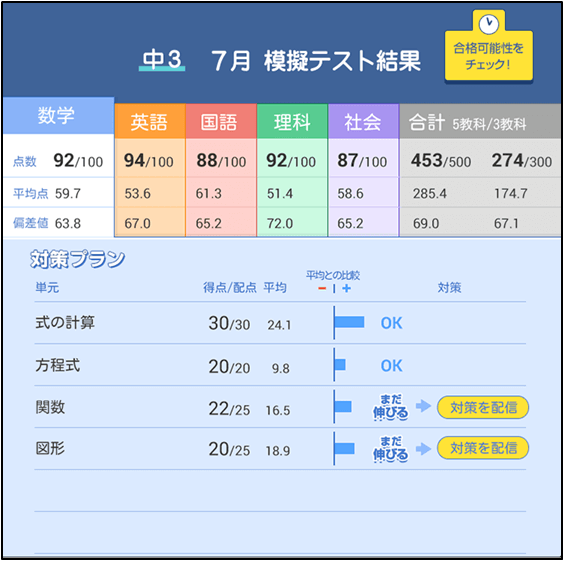Click the まだ伸びる badge for 図形
564x561 pixels.
point(391,448)
